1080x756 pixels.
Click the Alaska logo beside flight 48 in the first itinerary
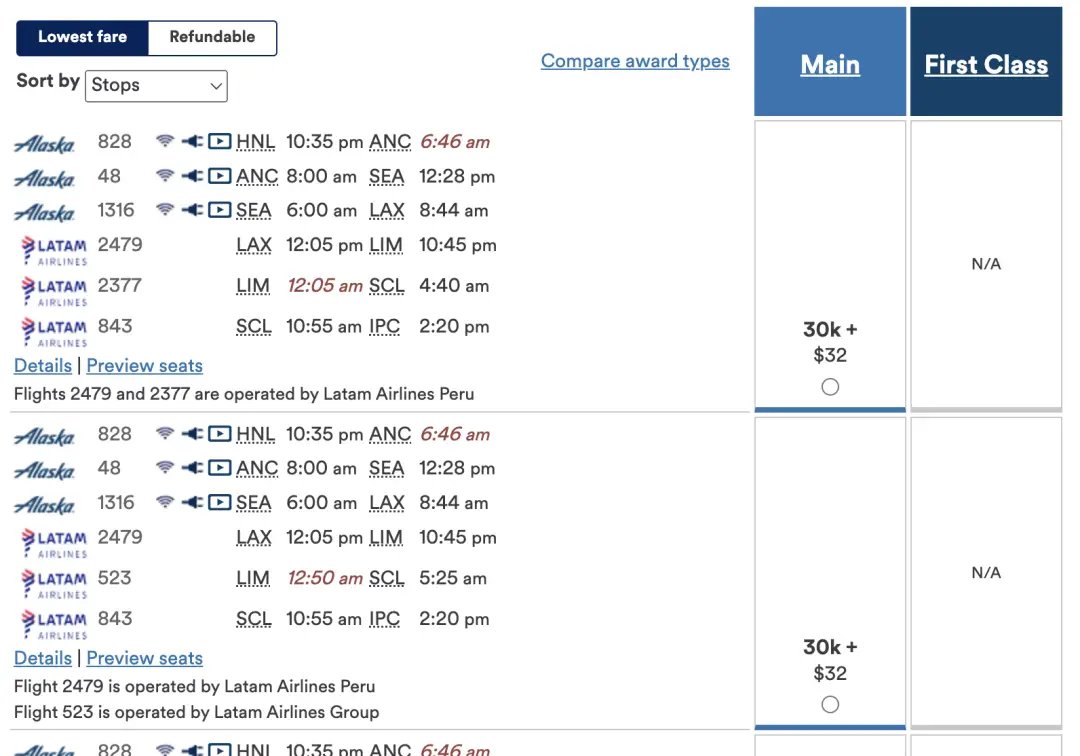(45, 179)
